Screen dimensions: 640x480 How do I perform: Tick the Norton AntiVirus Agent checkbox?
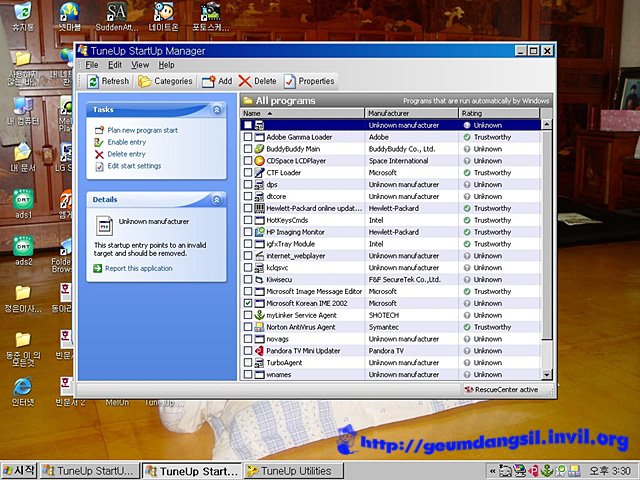(248, 327)
